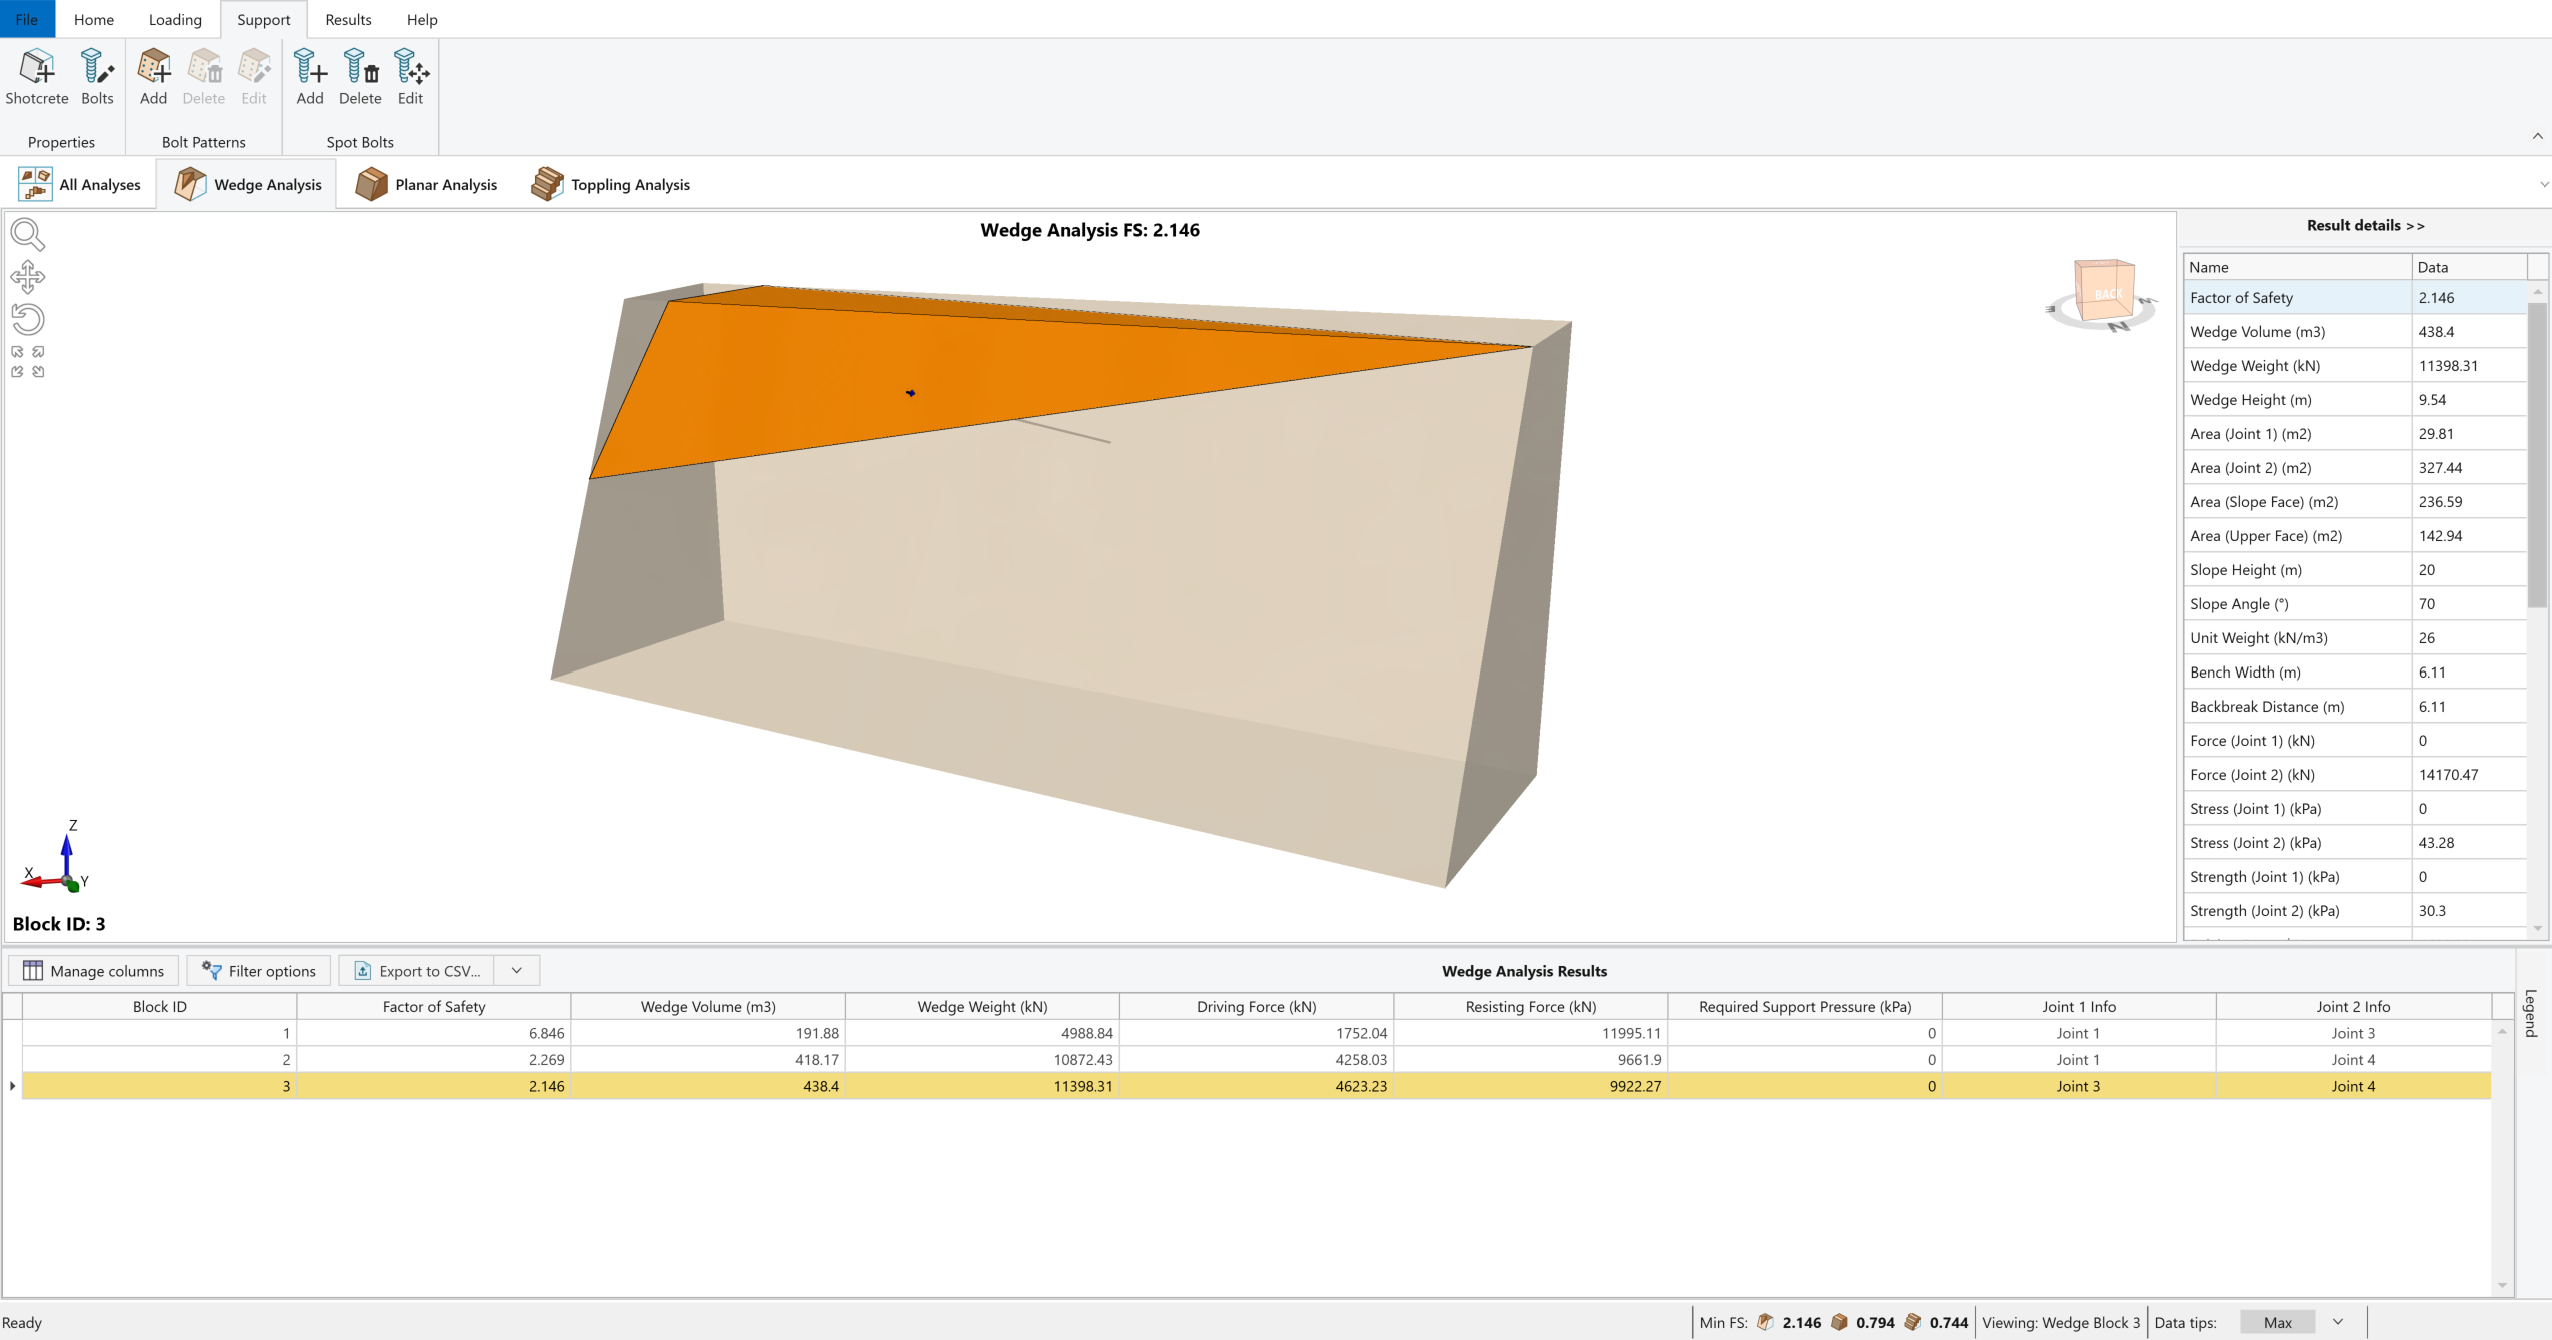Viewport: 2552px width, 1340px height.
Task: Switch to Toppling Analysis tab
Action: point(611,185)
